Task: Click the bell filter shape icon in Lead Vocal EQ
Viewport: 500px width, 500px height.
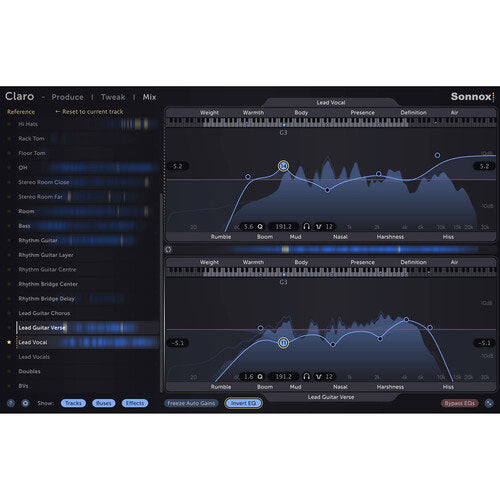Action: click(319, 227)
